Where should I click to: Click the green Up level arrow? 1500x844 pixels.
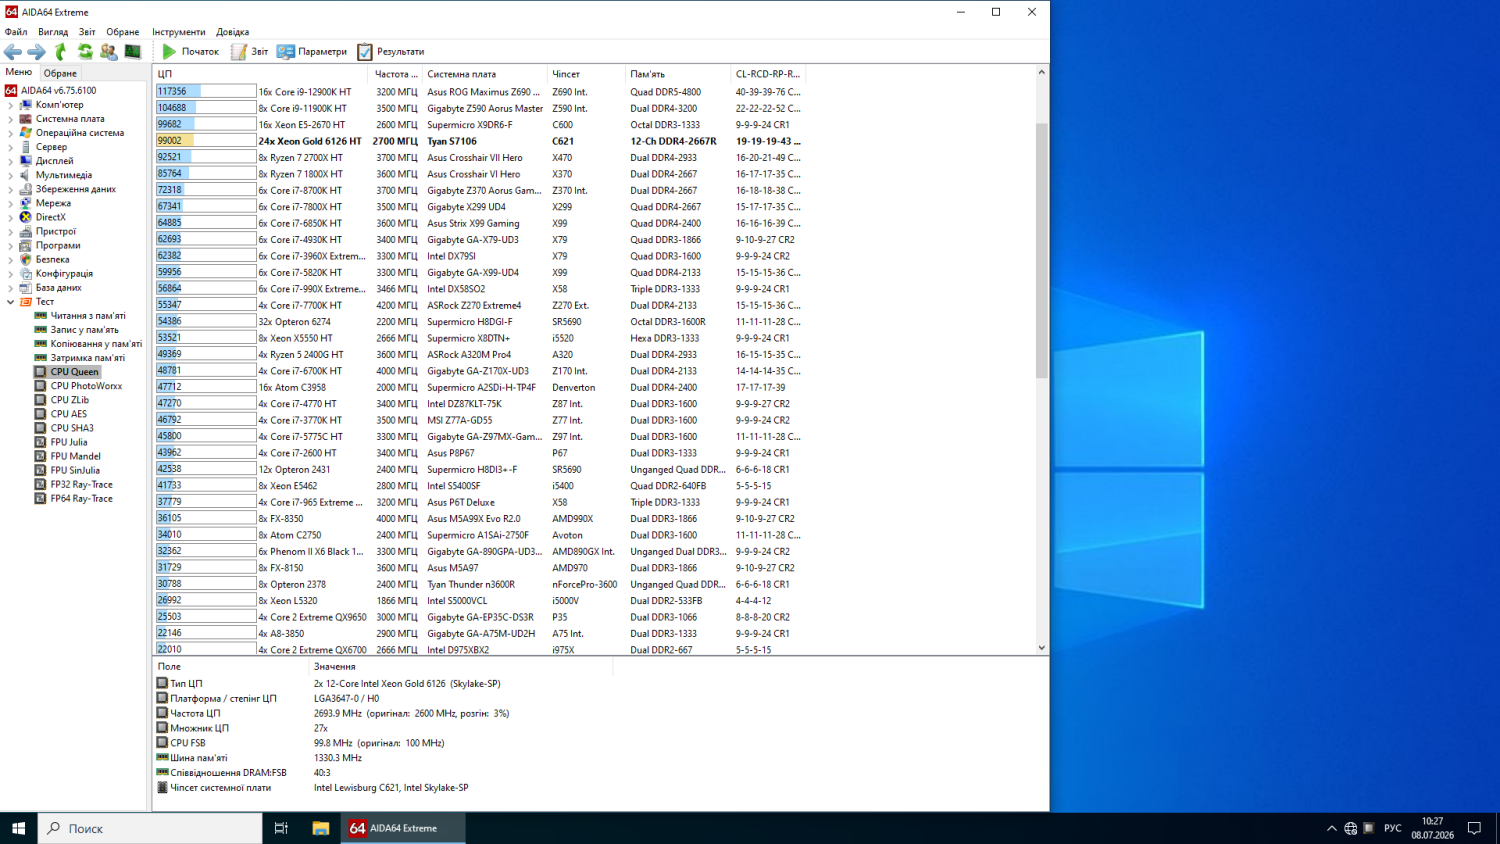click(60, 52)
